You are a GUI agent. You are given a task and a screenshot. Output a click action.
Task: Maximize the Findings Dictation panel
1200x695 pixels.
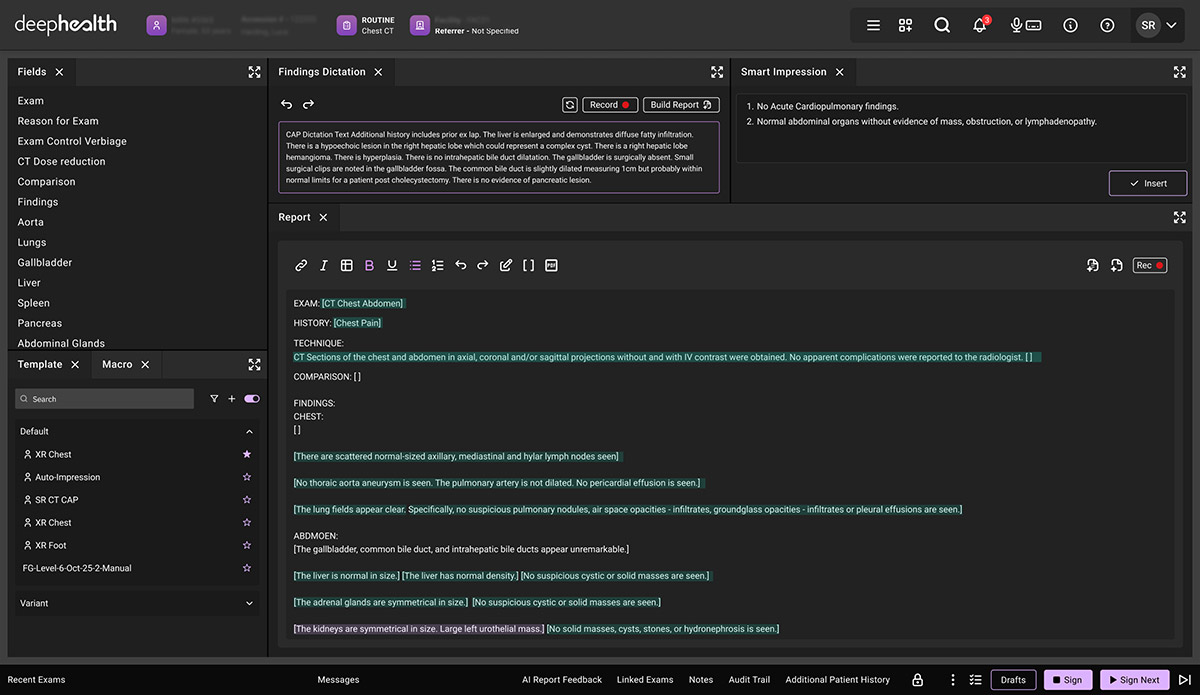click(717, 72)
